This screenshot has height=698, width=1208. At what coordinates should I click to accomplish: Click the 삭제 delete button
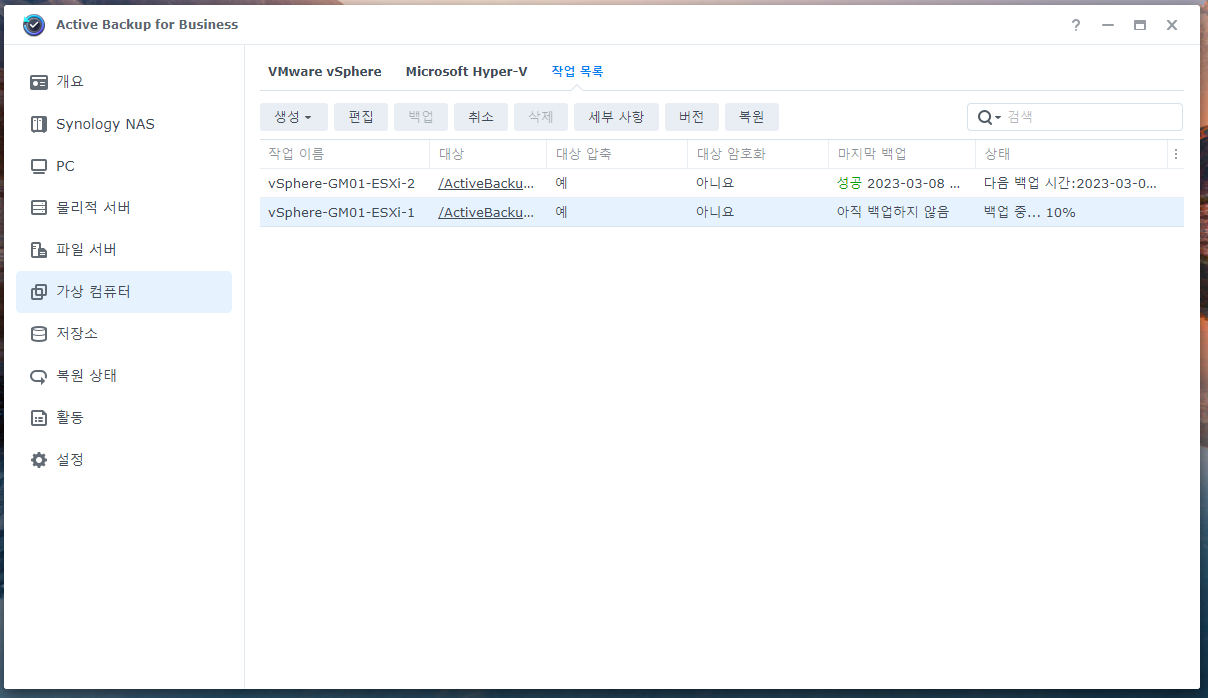pyautogui.click(x=541, y=117)
